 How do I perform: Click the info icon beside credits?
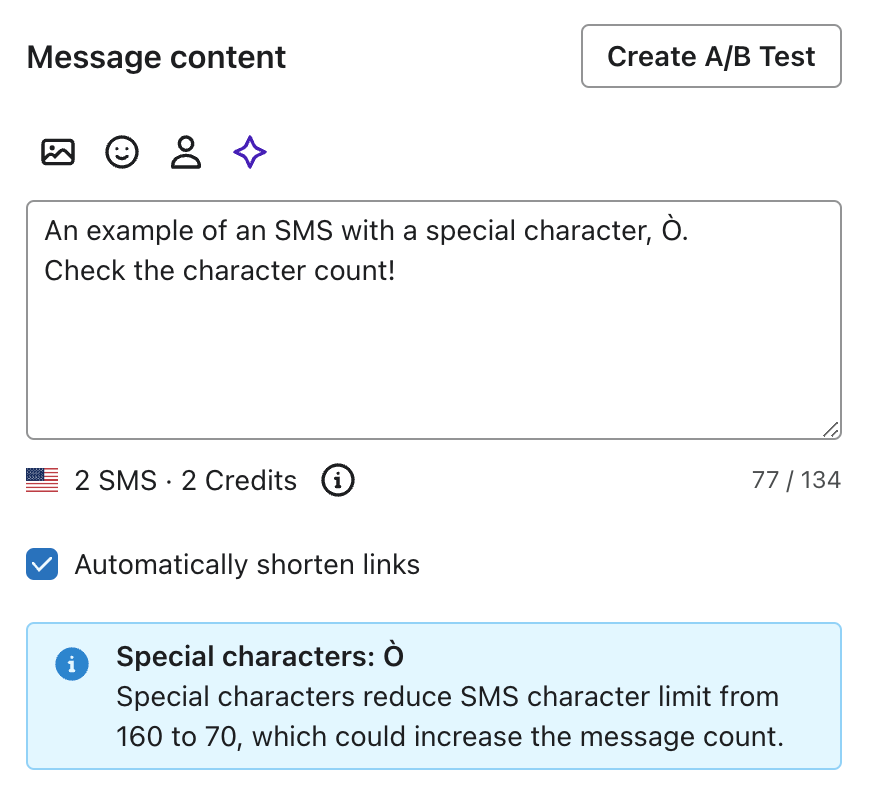[x=338, y=481]
